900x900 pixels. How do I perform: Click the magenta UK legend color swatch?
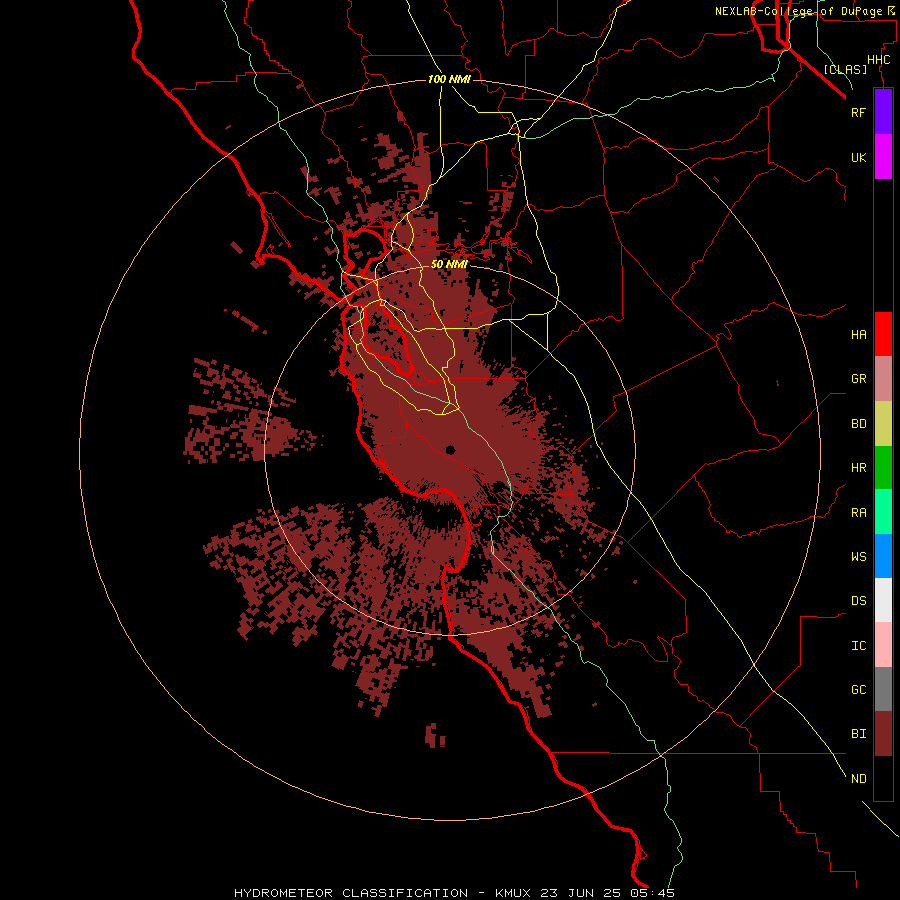tap(883, 157)
